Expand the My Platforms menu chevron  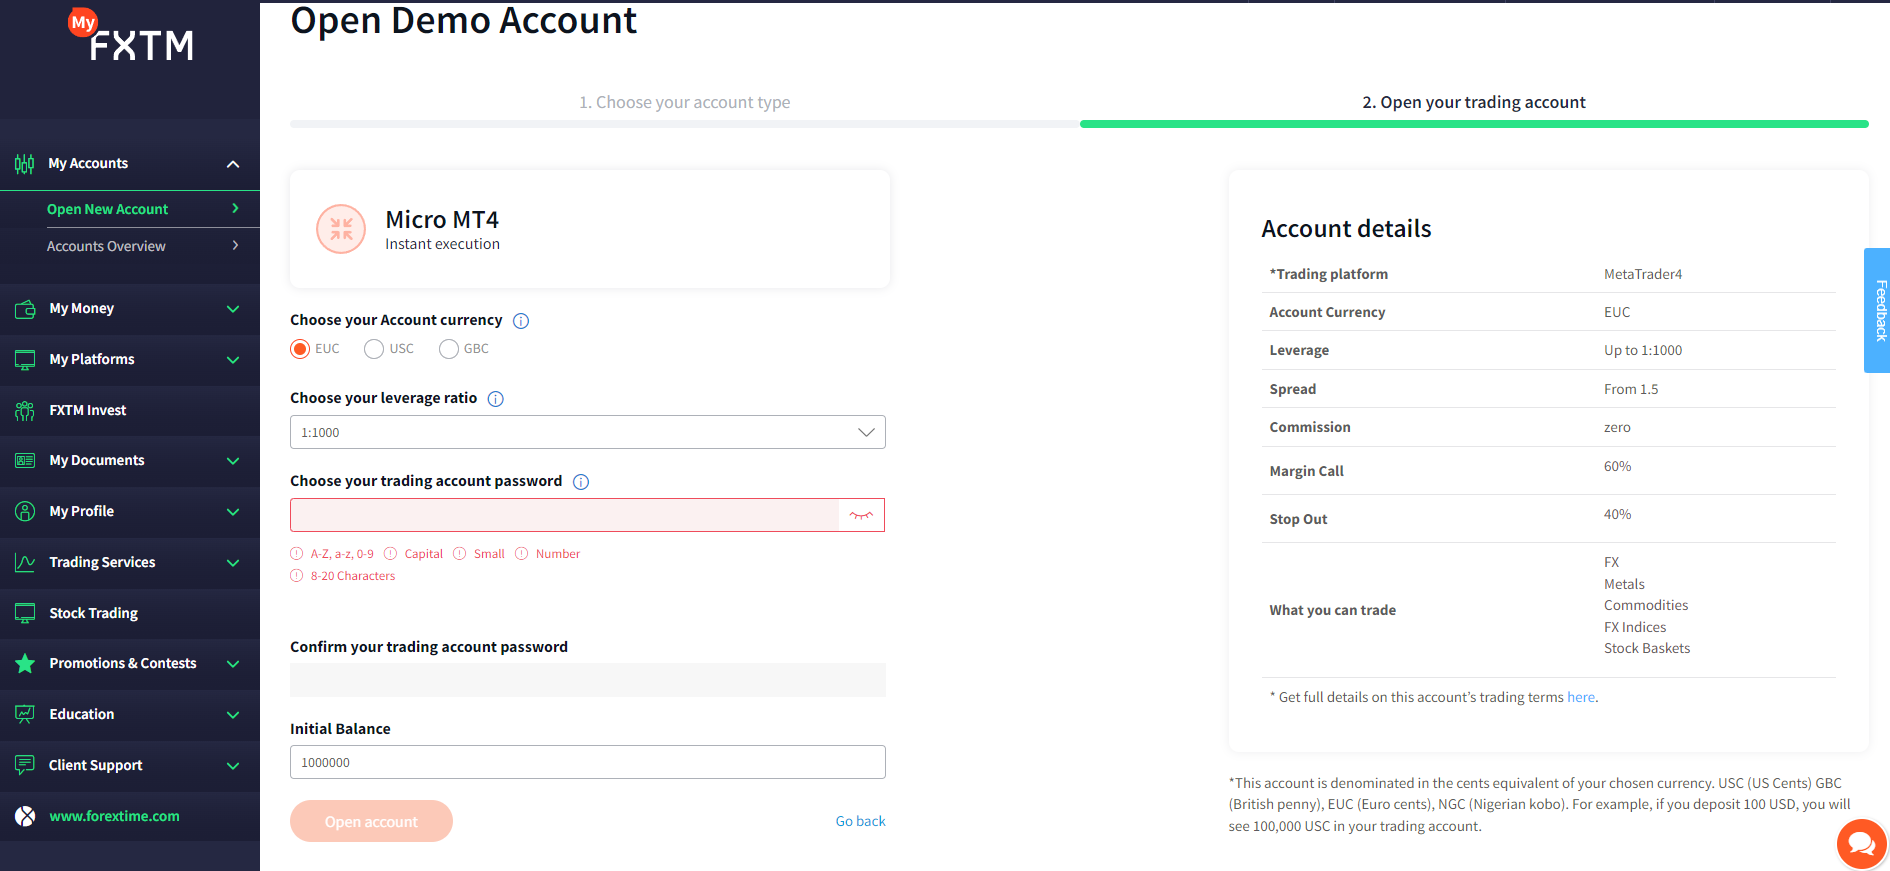click(x=233, y=360)
